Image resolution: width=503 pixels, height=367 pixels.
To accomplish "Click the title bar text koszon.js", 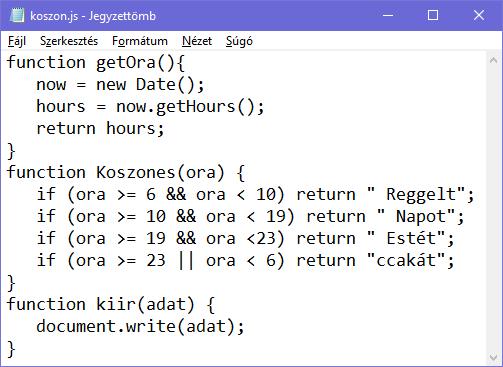I will click(x=54, y=16).
